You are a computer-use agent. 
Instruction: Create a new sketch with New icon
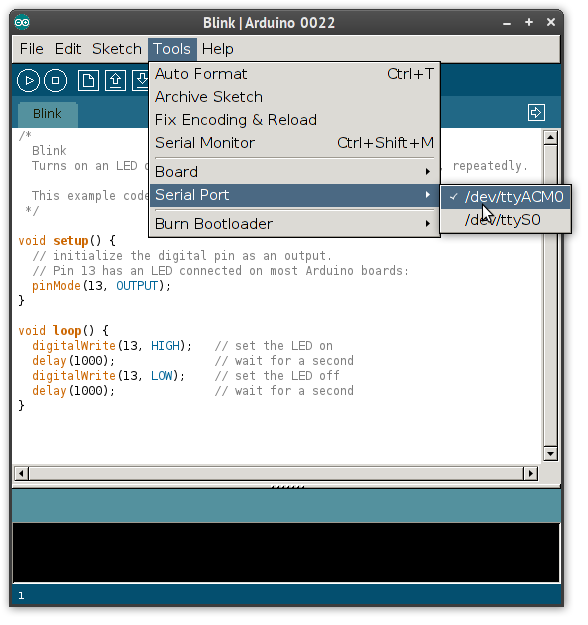[88, 81]
